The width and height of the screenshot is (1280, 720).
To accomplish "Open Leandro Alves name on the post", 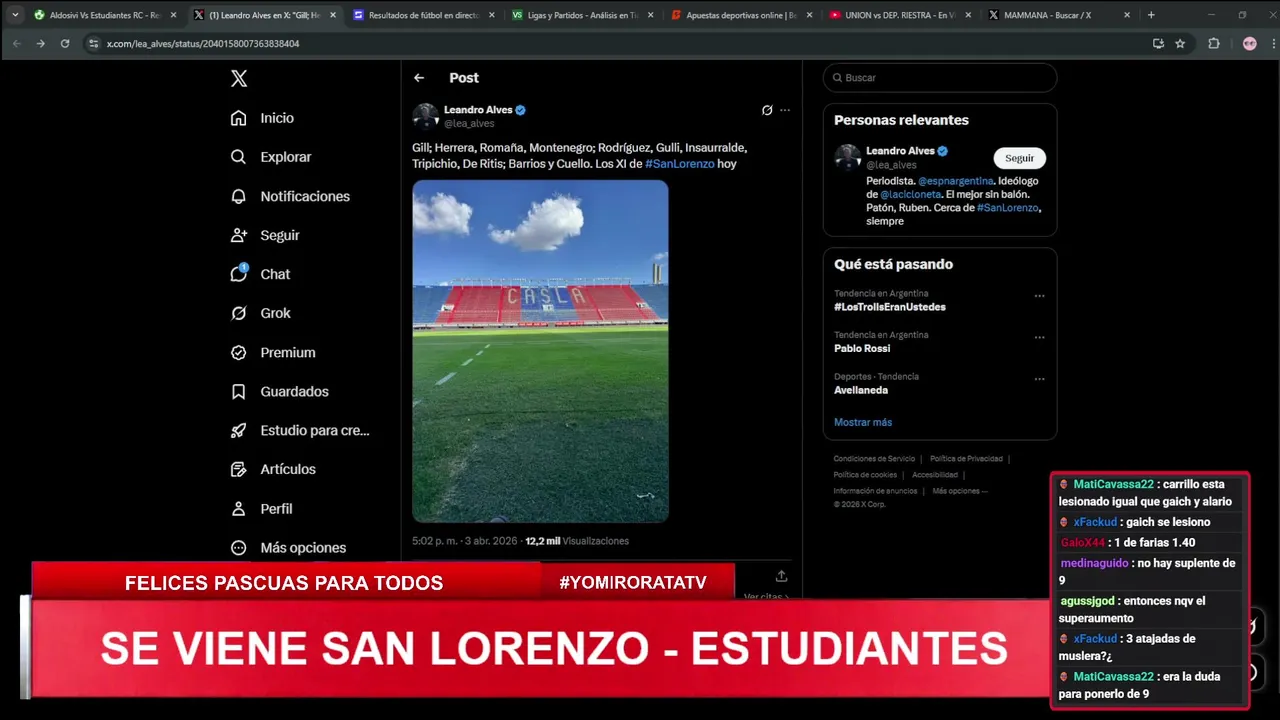I will point(478,110).
